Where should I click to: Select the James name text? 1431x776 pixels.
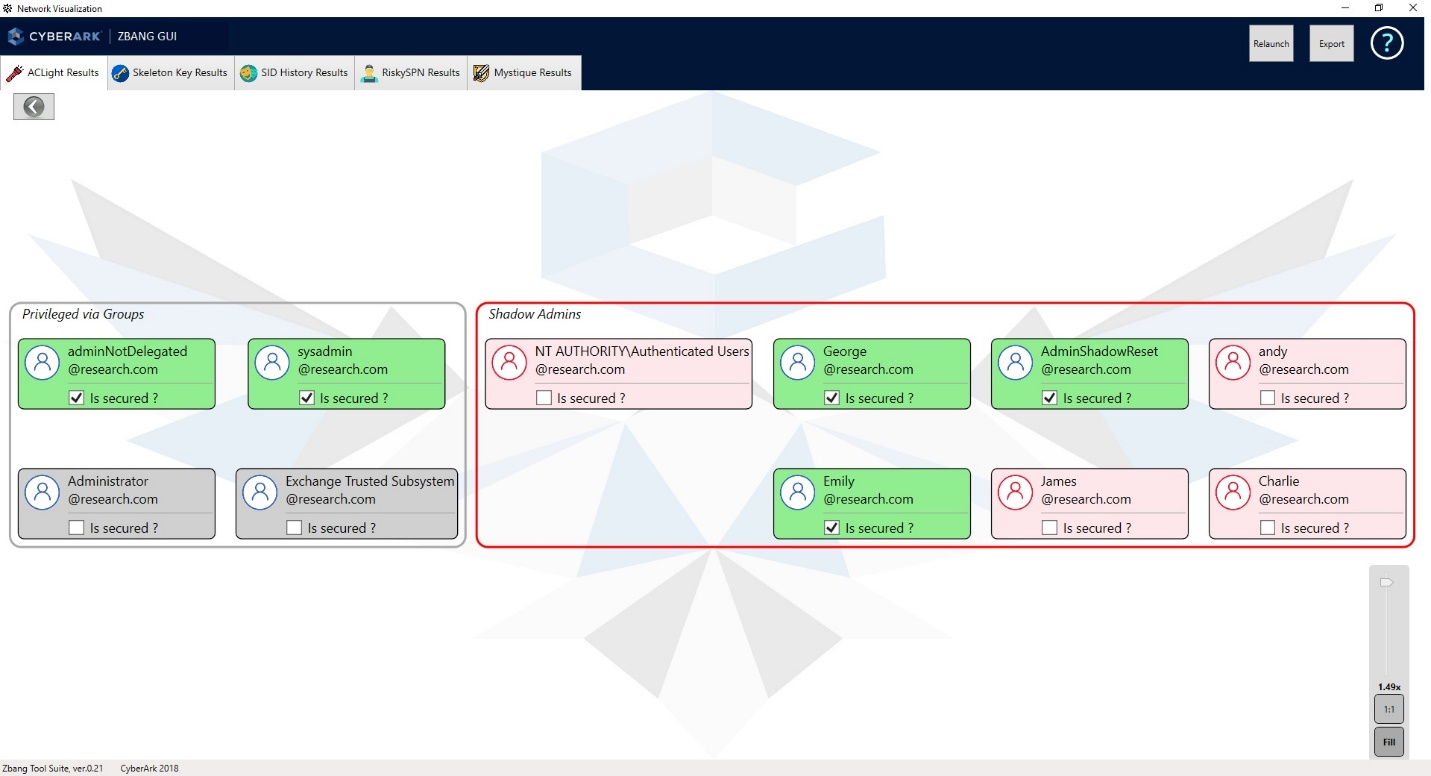[x=1059, y=481]
